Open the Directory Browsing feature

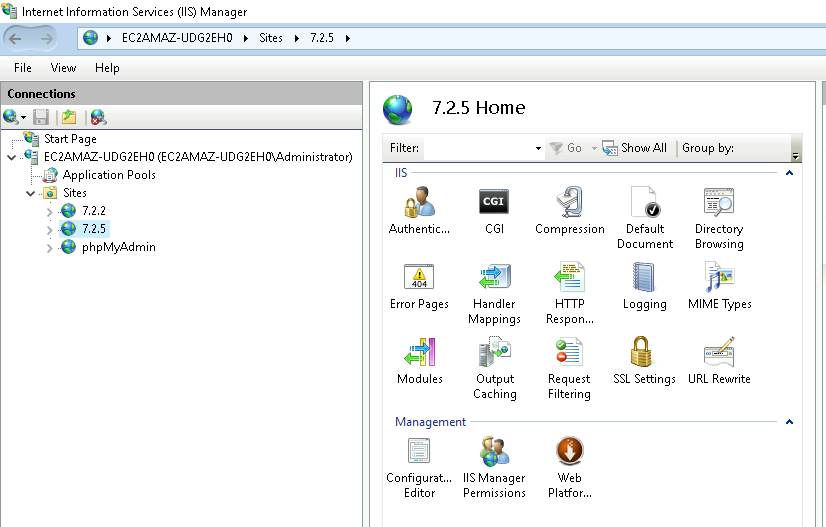pos(719,218)
